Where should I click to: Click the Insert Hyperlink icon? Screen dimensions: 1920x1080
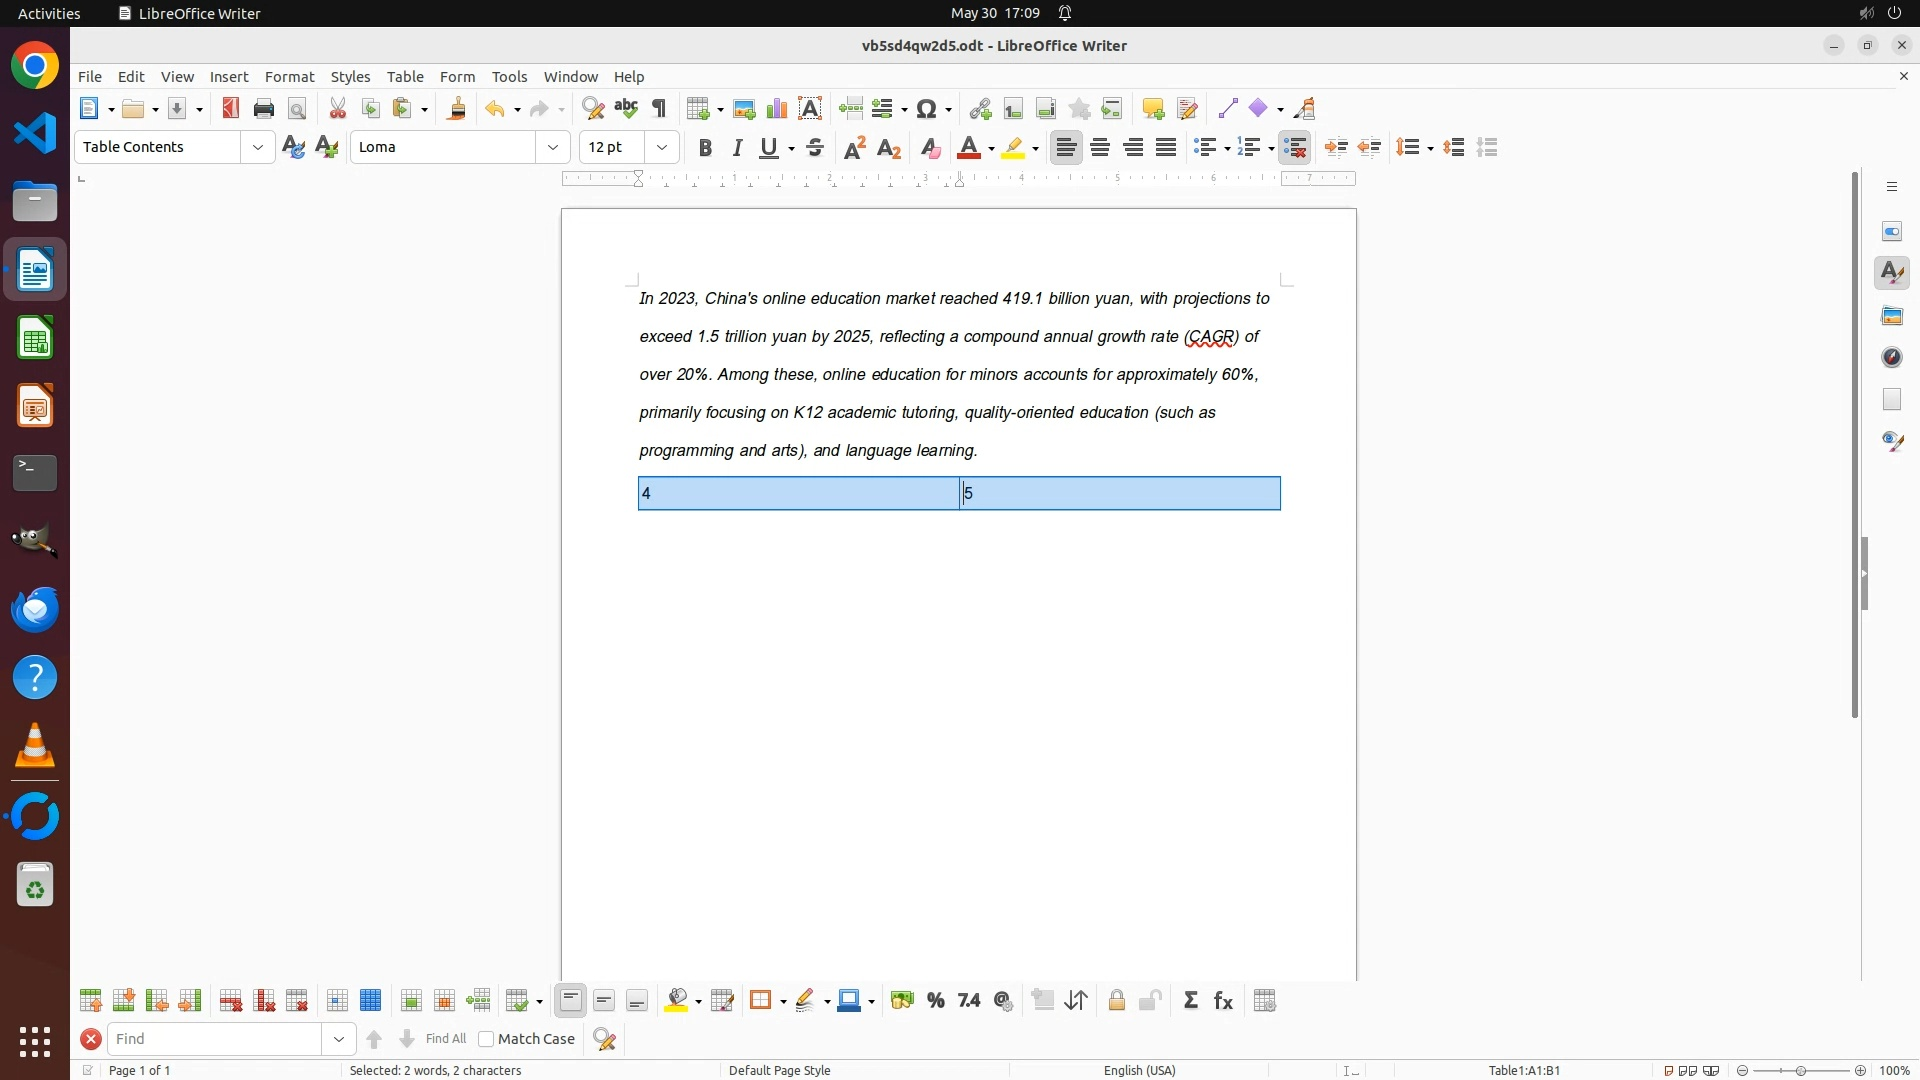tap(980, 109)
